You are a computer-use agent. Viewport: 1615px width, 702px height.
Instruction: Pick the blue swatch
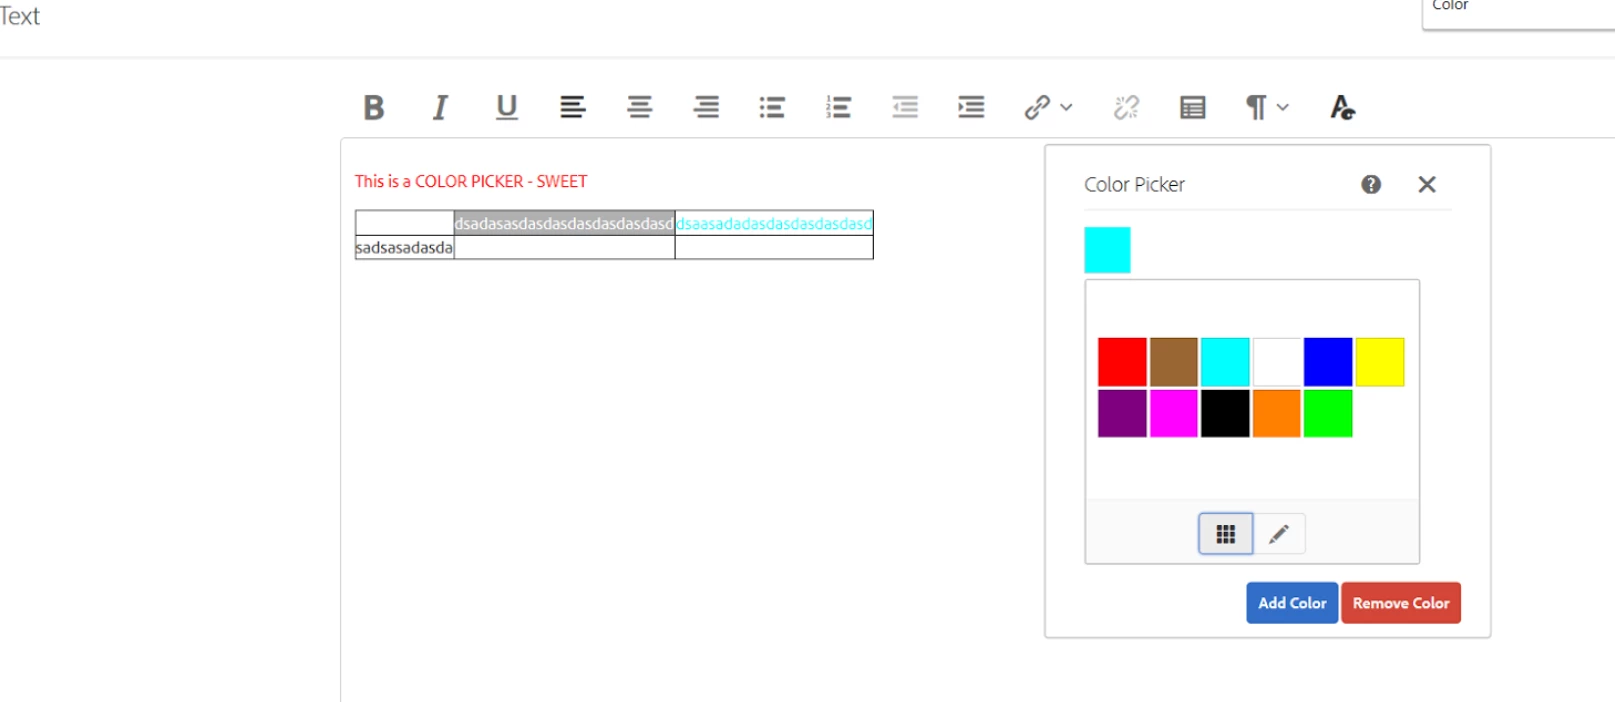tap(1328, 362)
